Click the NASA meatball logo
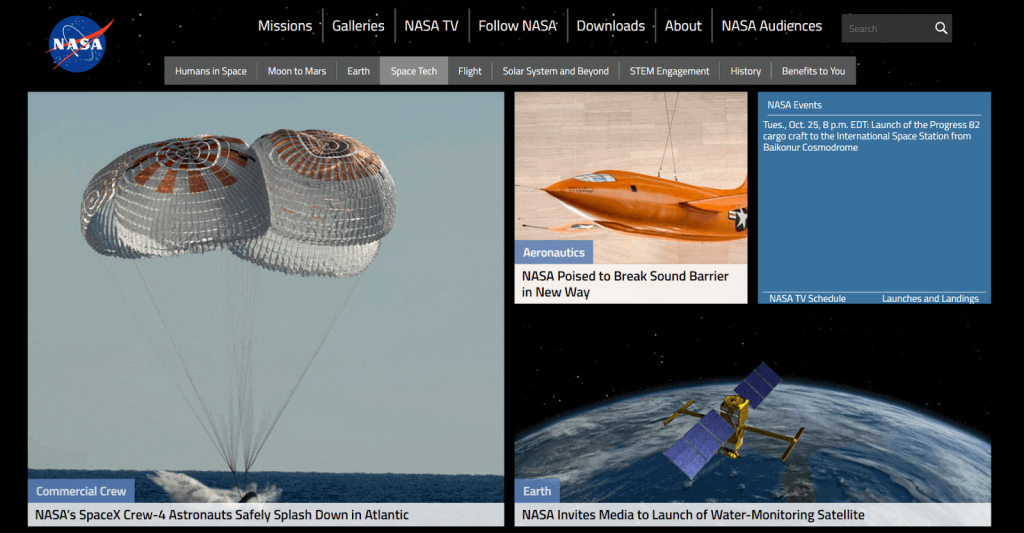The width and height of the screenshot is (1024, 533). point(79,44)
